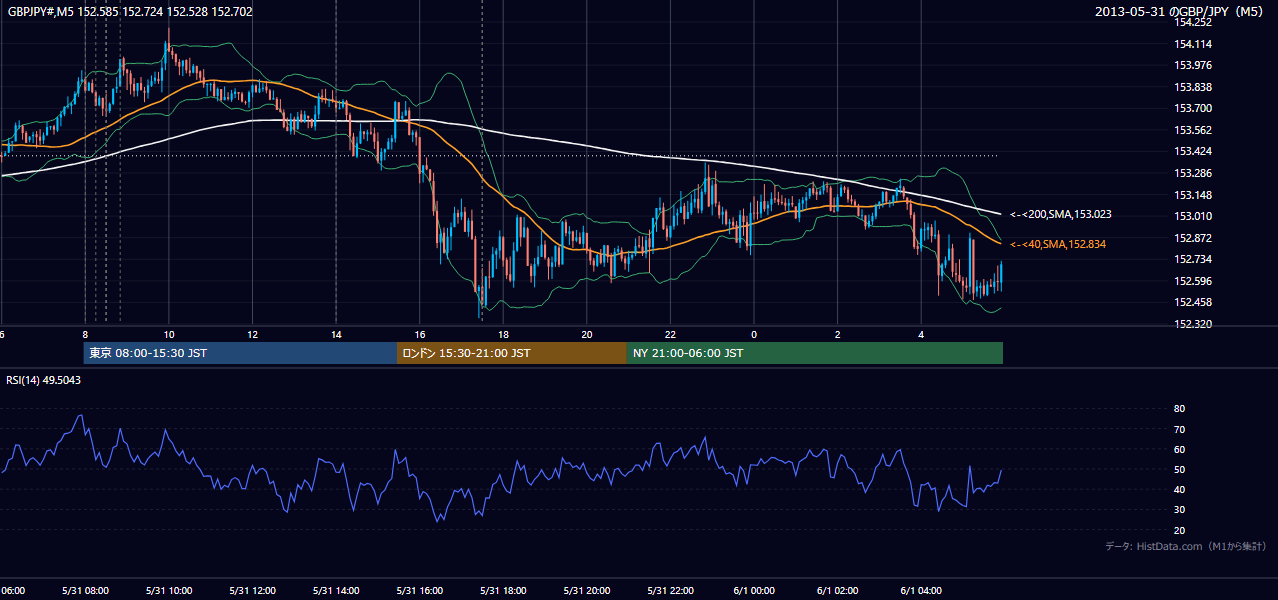Click price axis value 152.872
Viewport: 1278px width, 600px height.
[x=1192, y=238]
